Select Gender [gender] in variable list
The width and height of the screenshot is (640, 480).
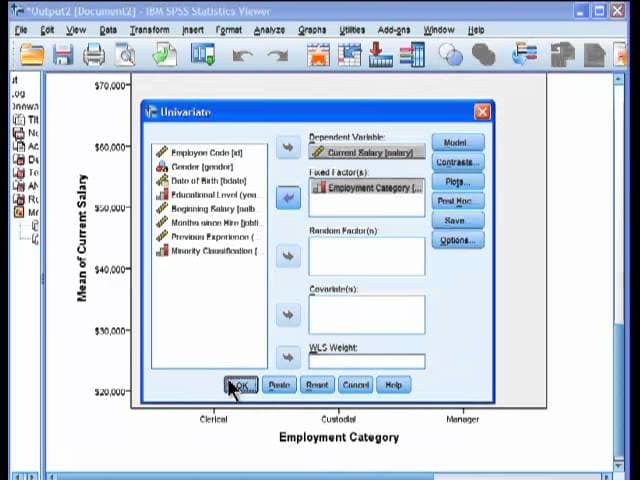pyautogui.click(x=202, y=167)
